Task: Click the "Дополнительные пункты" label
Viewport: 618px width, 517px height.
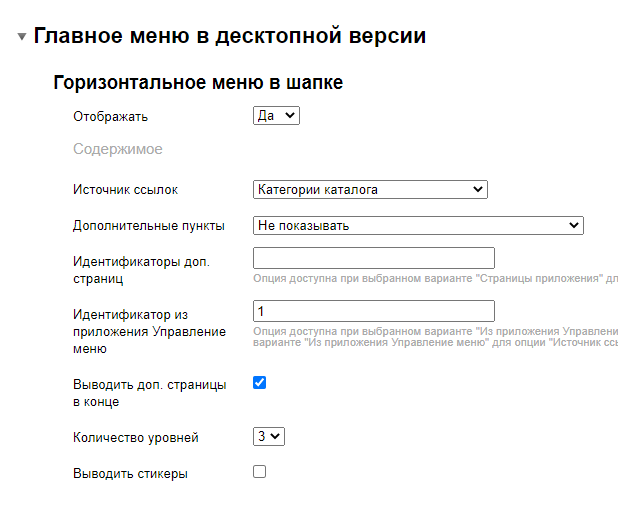Action: (x=149, y=225)
